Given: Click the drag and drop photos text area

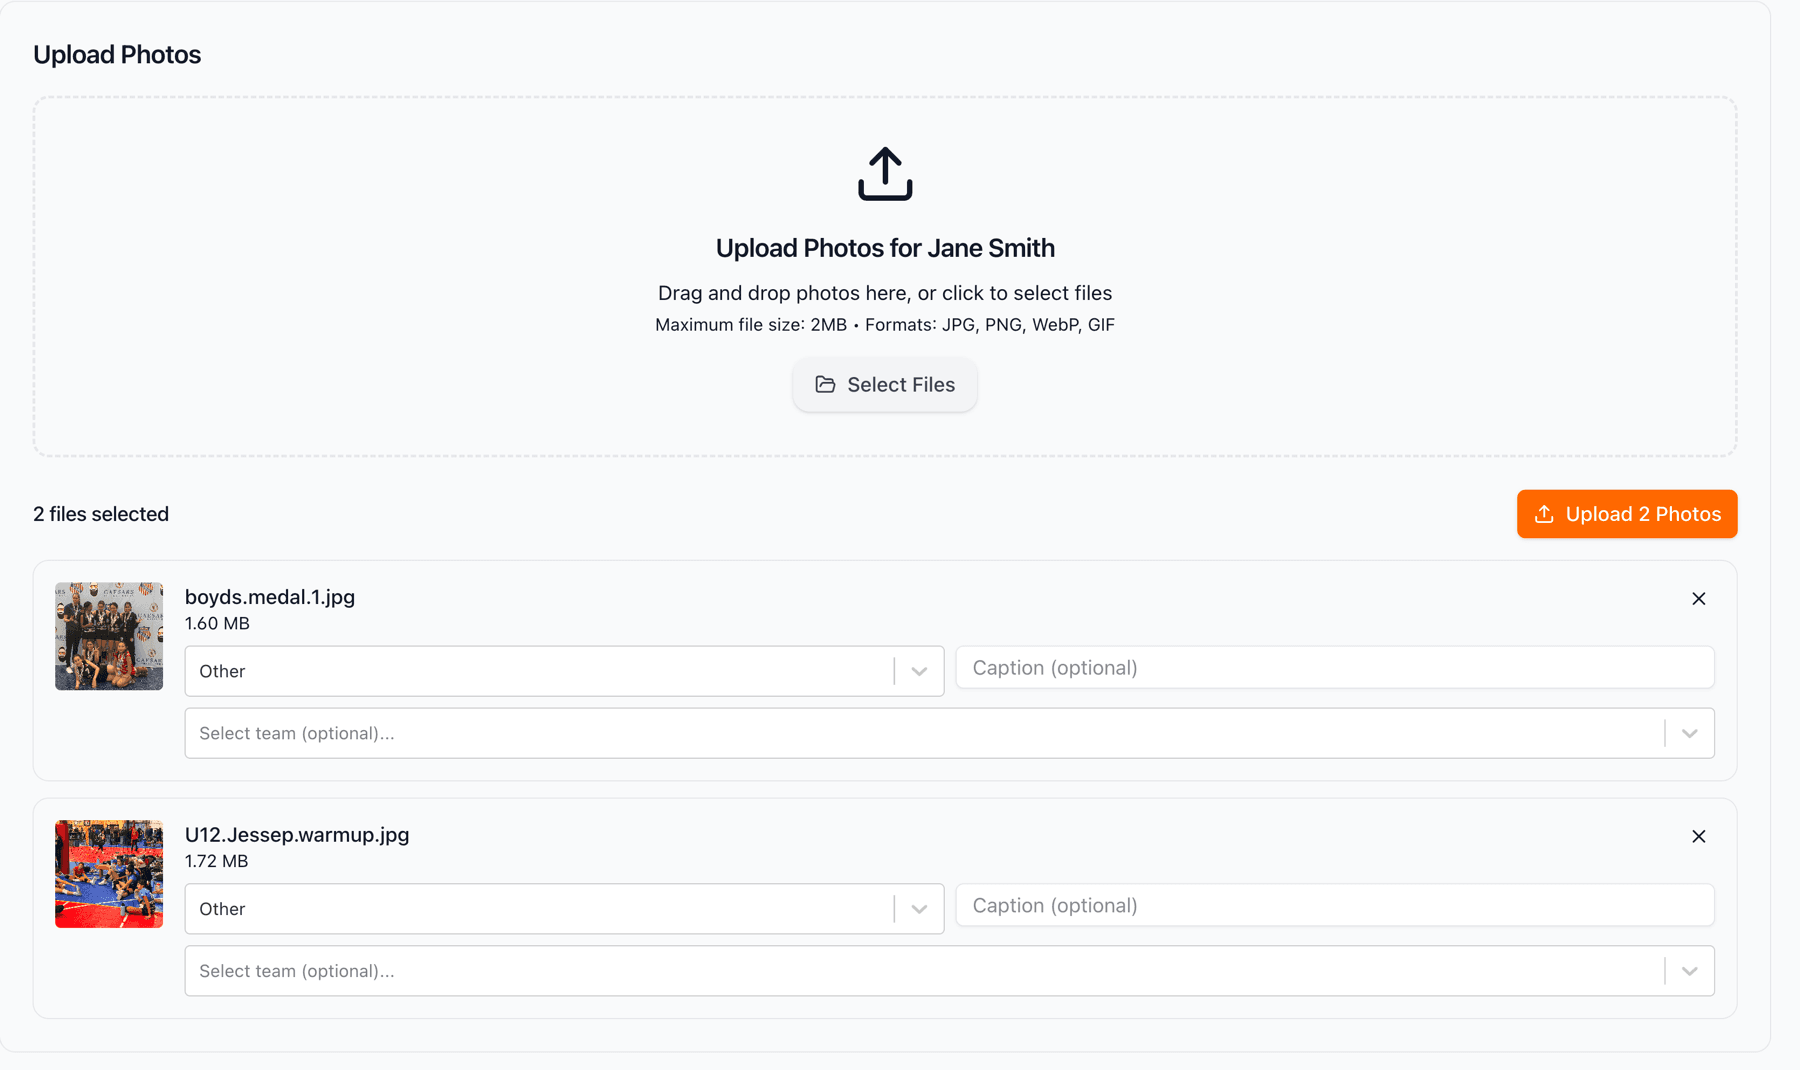Looking at the screenshot, I should pyautogui.click(x=885, y=293).
